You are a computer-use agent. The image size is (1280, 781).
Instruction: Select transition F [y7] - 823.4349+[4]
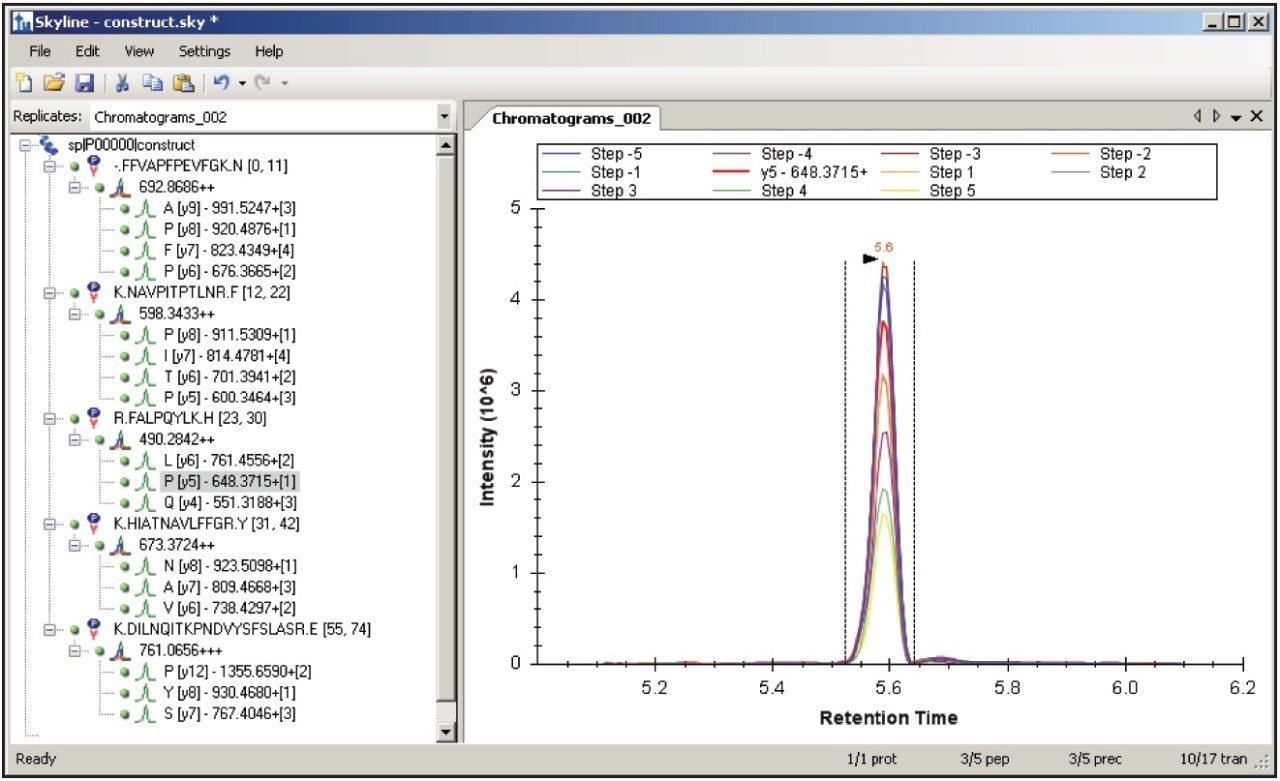coord(229,250)
